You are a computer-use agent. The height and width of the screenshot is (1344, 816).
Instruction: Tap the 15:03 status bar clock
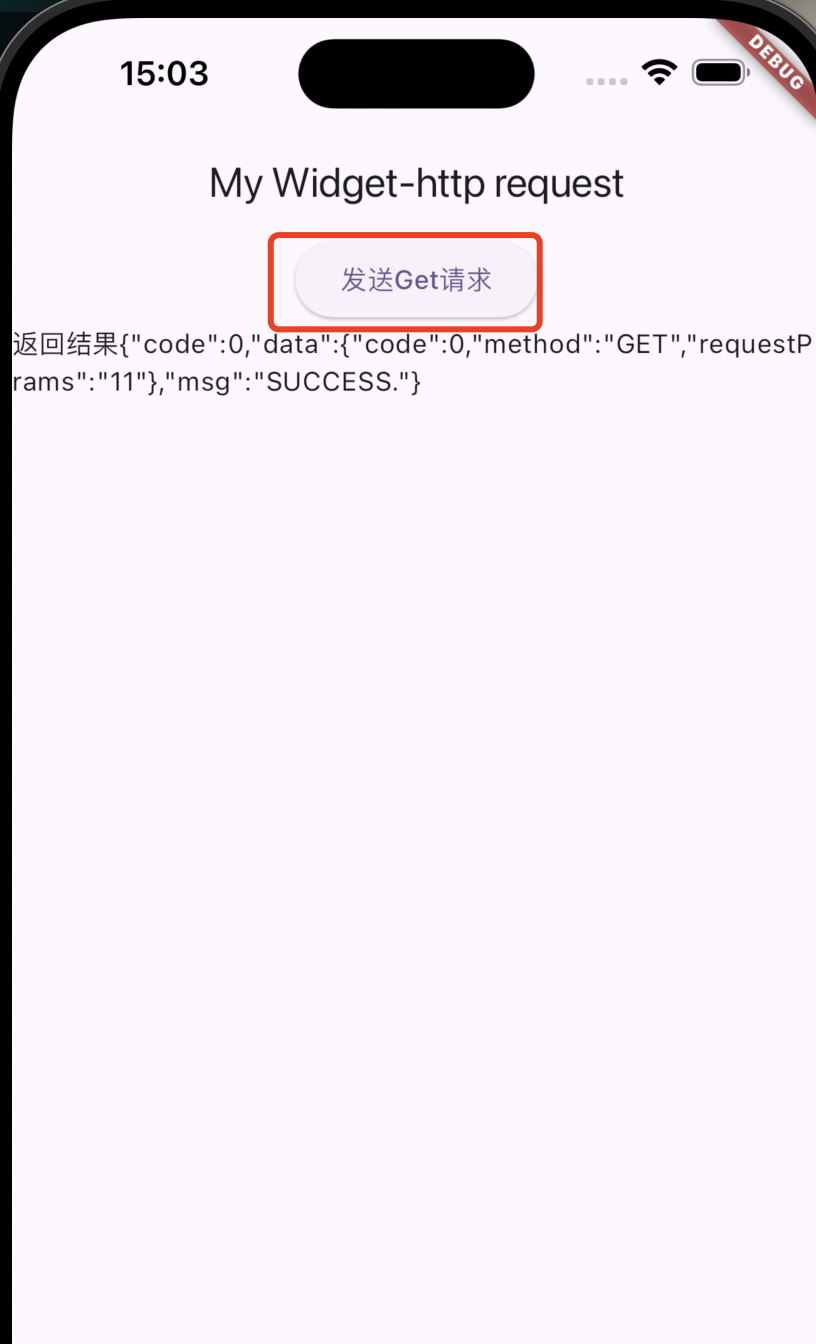(x=164, y=73)
